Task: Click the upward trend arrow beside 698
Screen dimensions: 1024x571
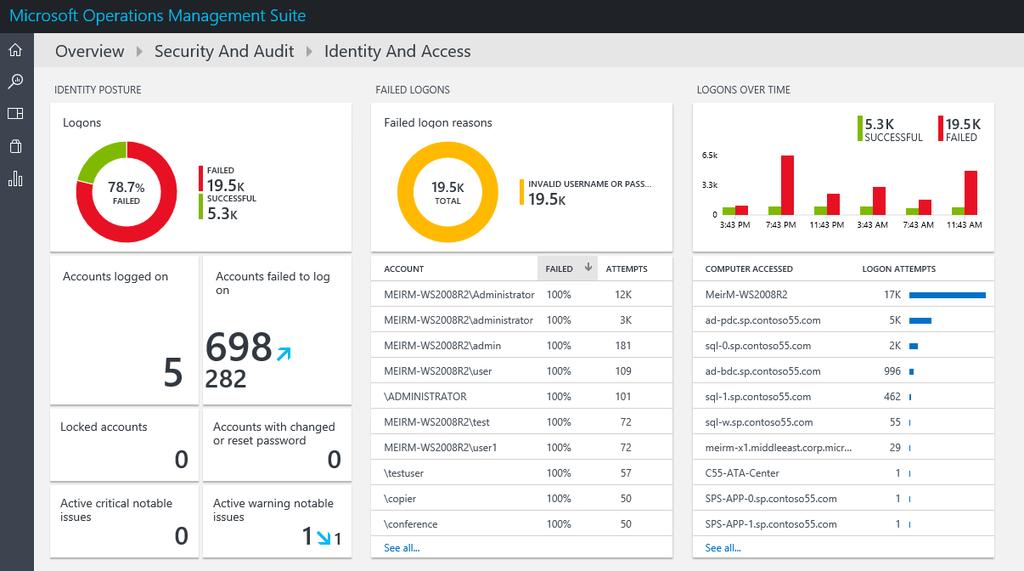Action: pos(283,353)
